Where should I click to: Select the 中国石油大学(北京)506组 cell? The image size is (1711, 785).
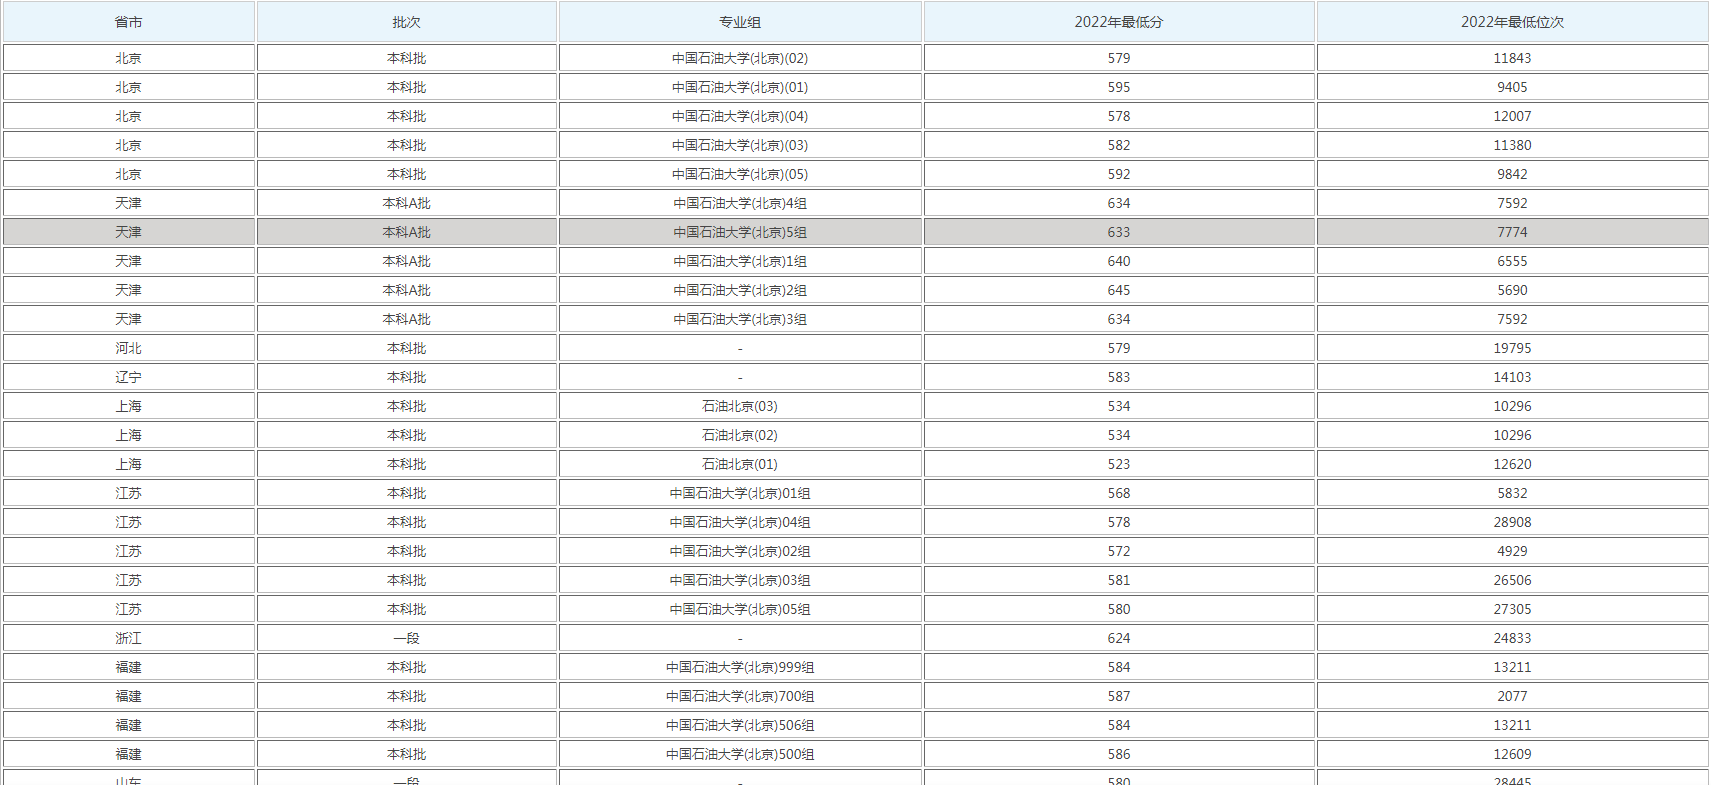[740, 725]
